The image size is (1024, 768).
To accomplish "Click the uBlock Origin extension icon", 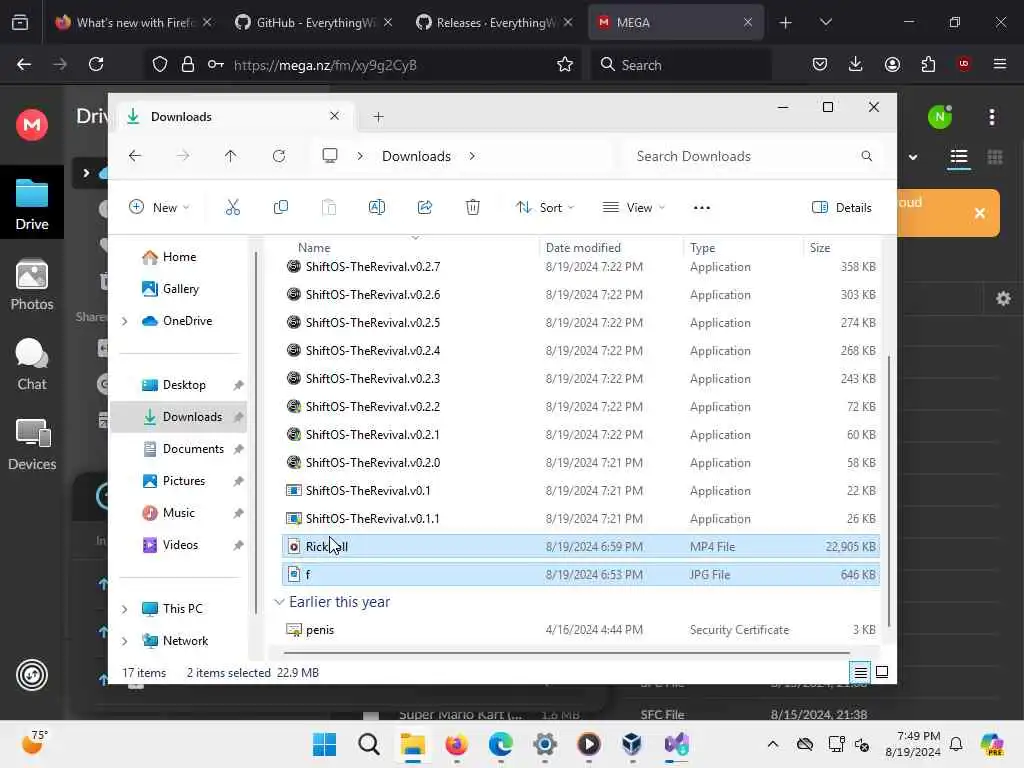I will (964, 64).
